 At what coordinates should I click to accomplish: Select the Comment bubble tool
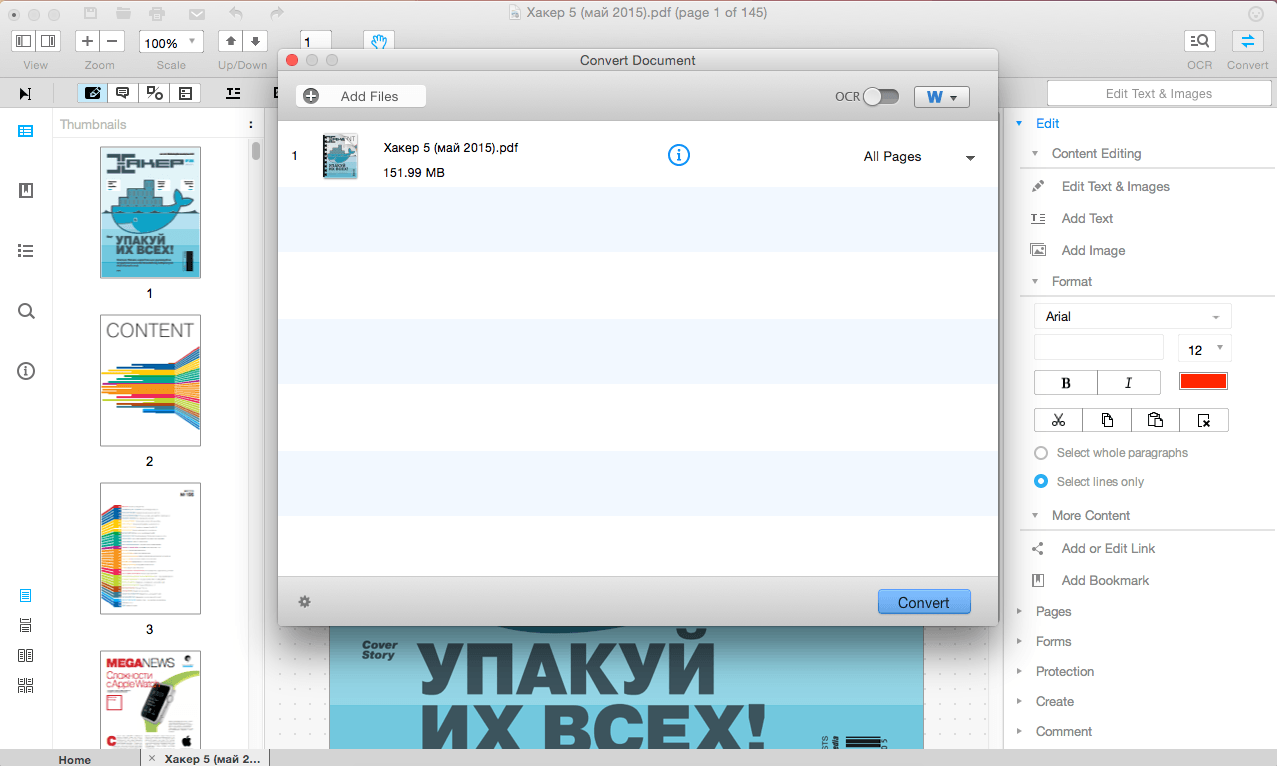coord(123,93)
